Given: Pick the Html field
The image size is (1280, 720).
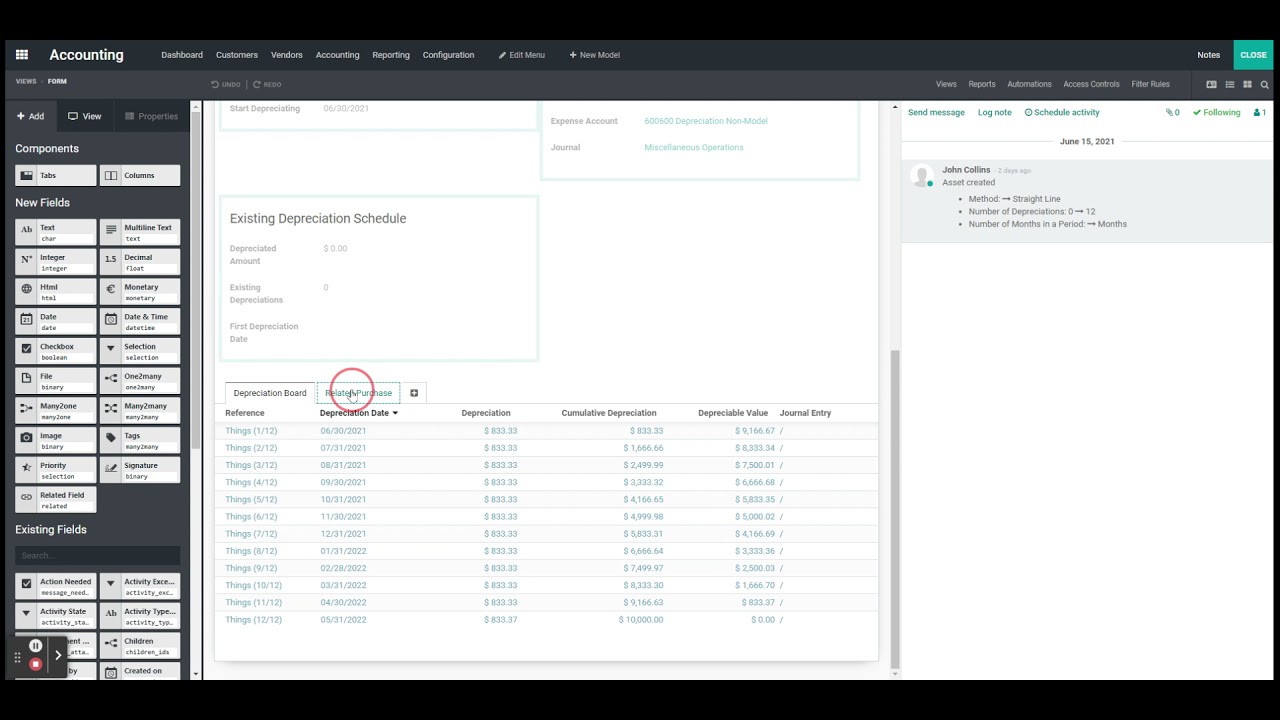Looking at the screenshot, I should [56, 292].
